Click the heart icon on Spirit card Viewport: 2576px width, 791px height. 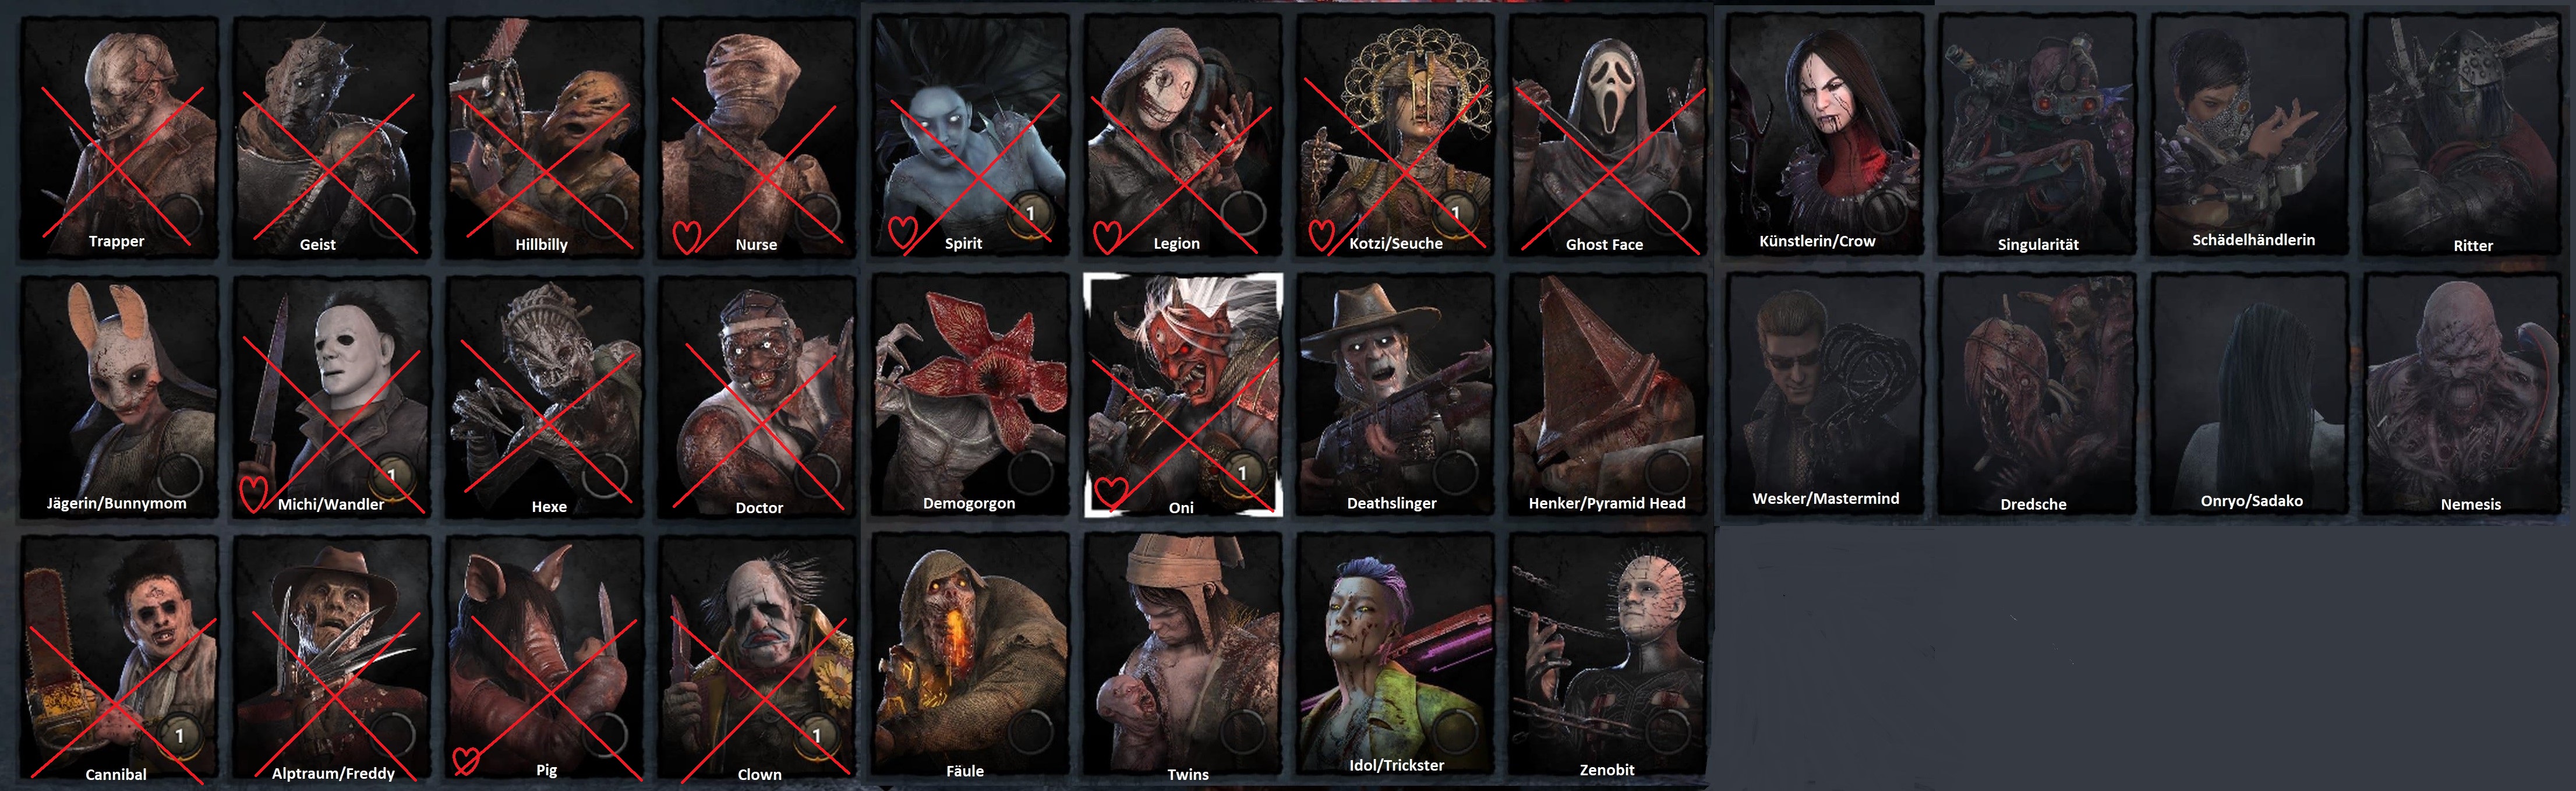click(x=902, y=233)
